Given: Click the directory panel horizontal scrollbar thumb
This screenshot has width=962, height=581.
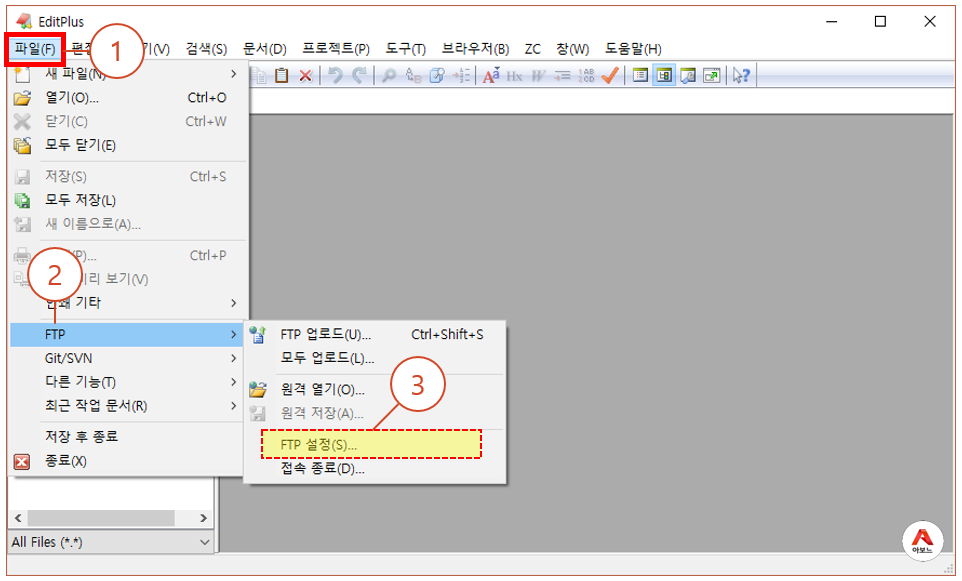Looking at the screenshot, I should pos(101,518).
